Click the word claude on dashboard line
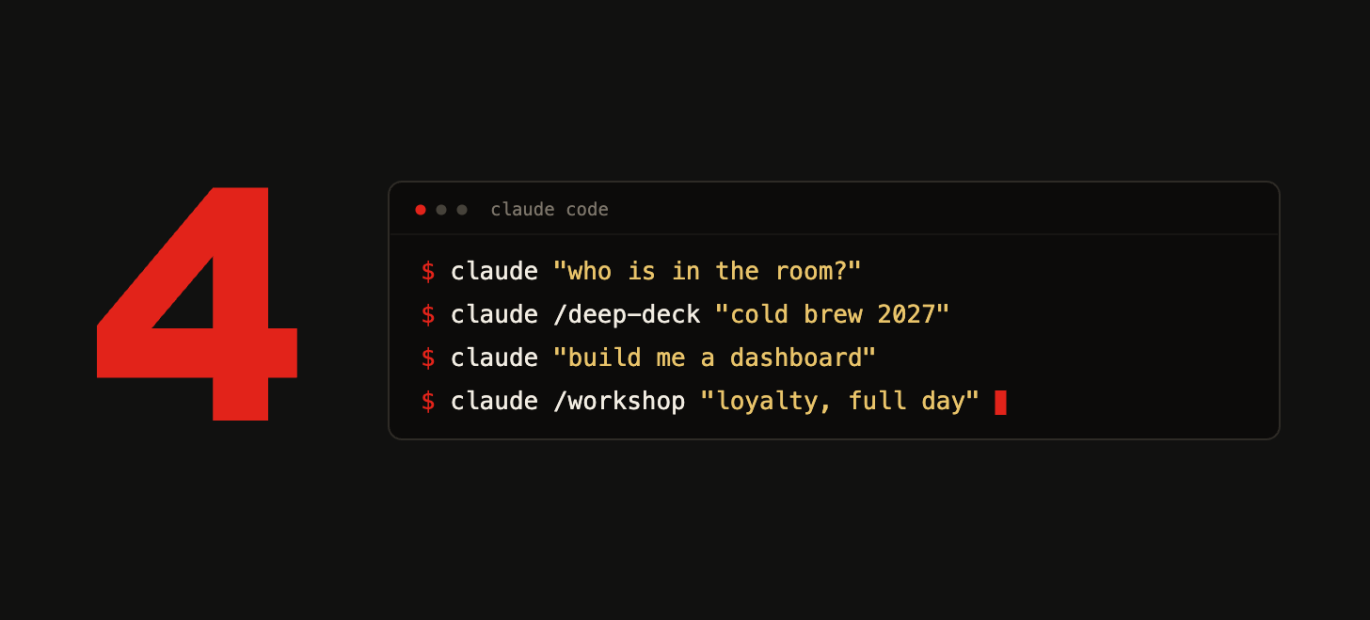The image size is (1370, 620). [494, 357]
